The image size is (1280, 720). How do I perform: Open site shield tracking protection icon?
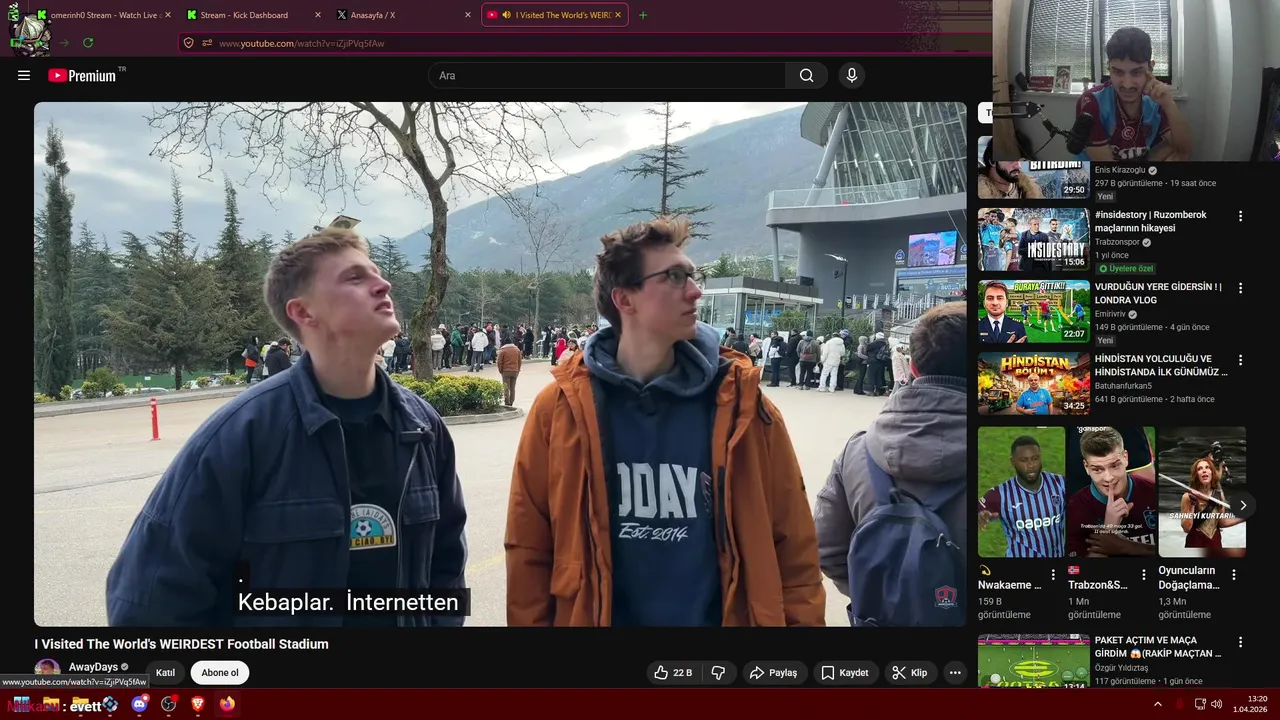click(188, 43)
